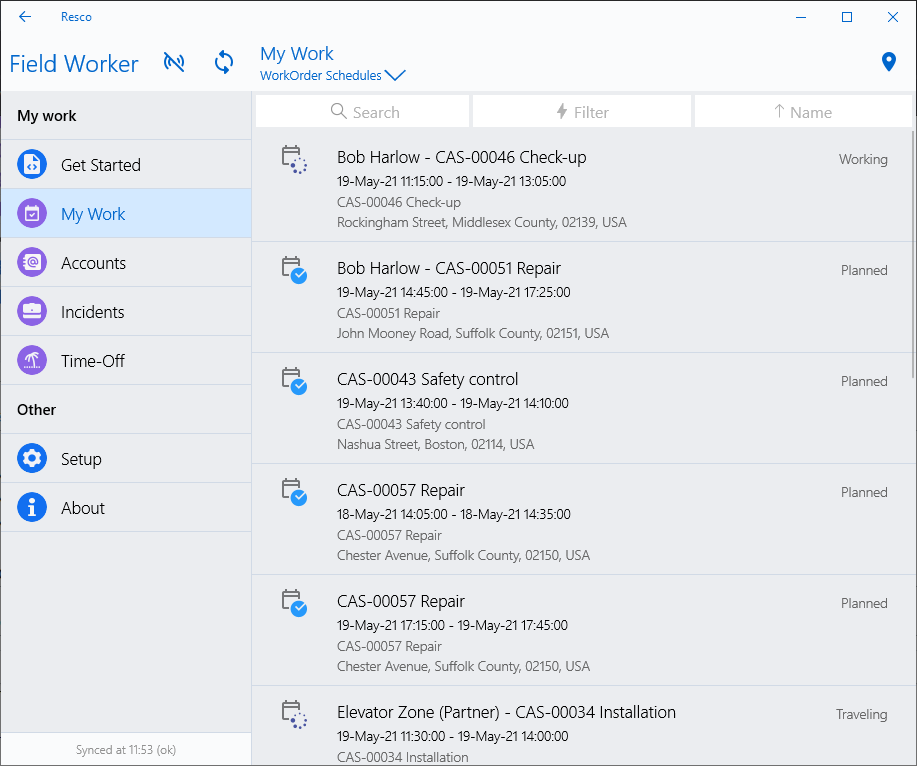This screenshot has width=917, height=766.
Task: Click Planned status of CAS-00051 Repair
Action: (864, 270)
